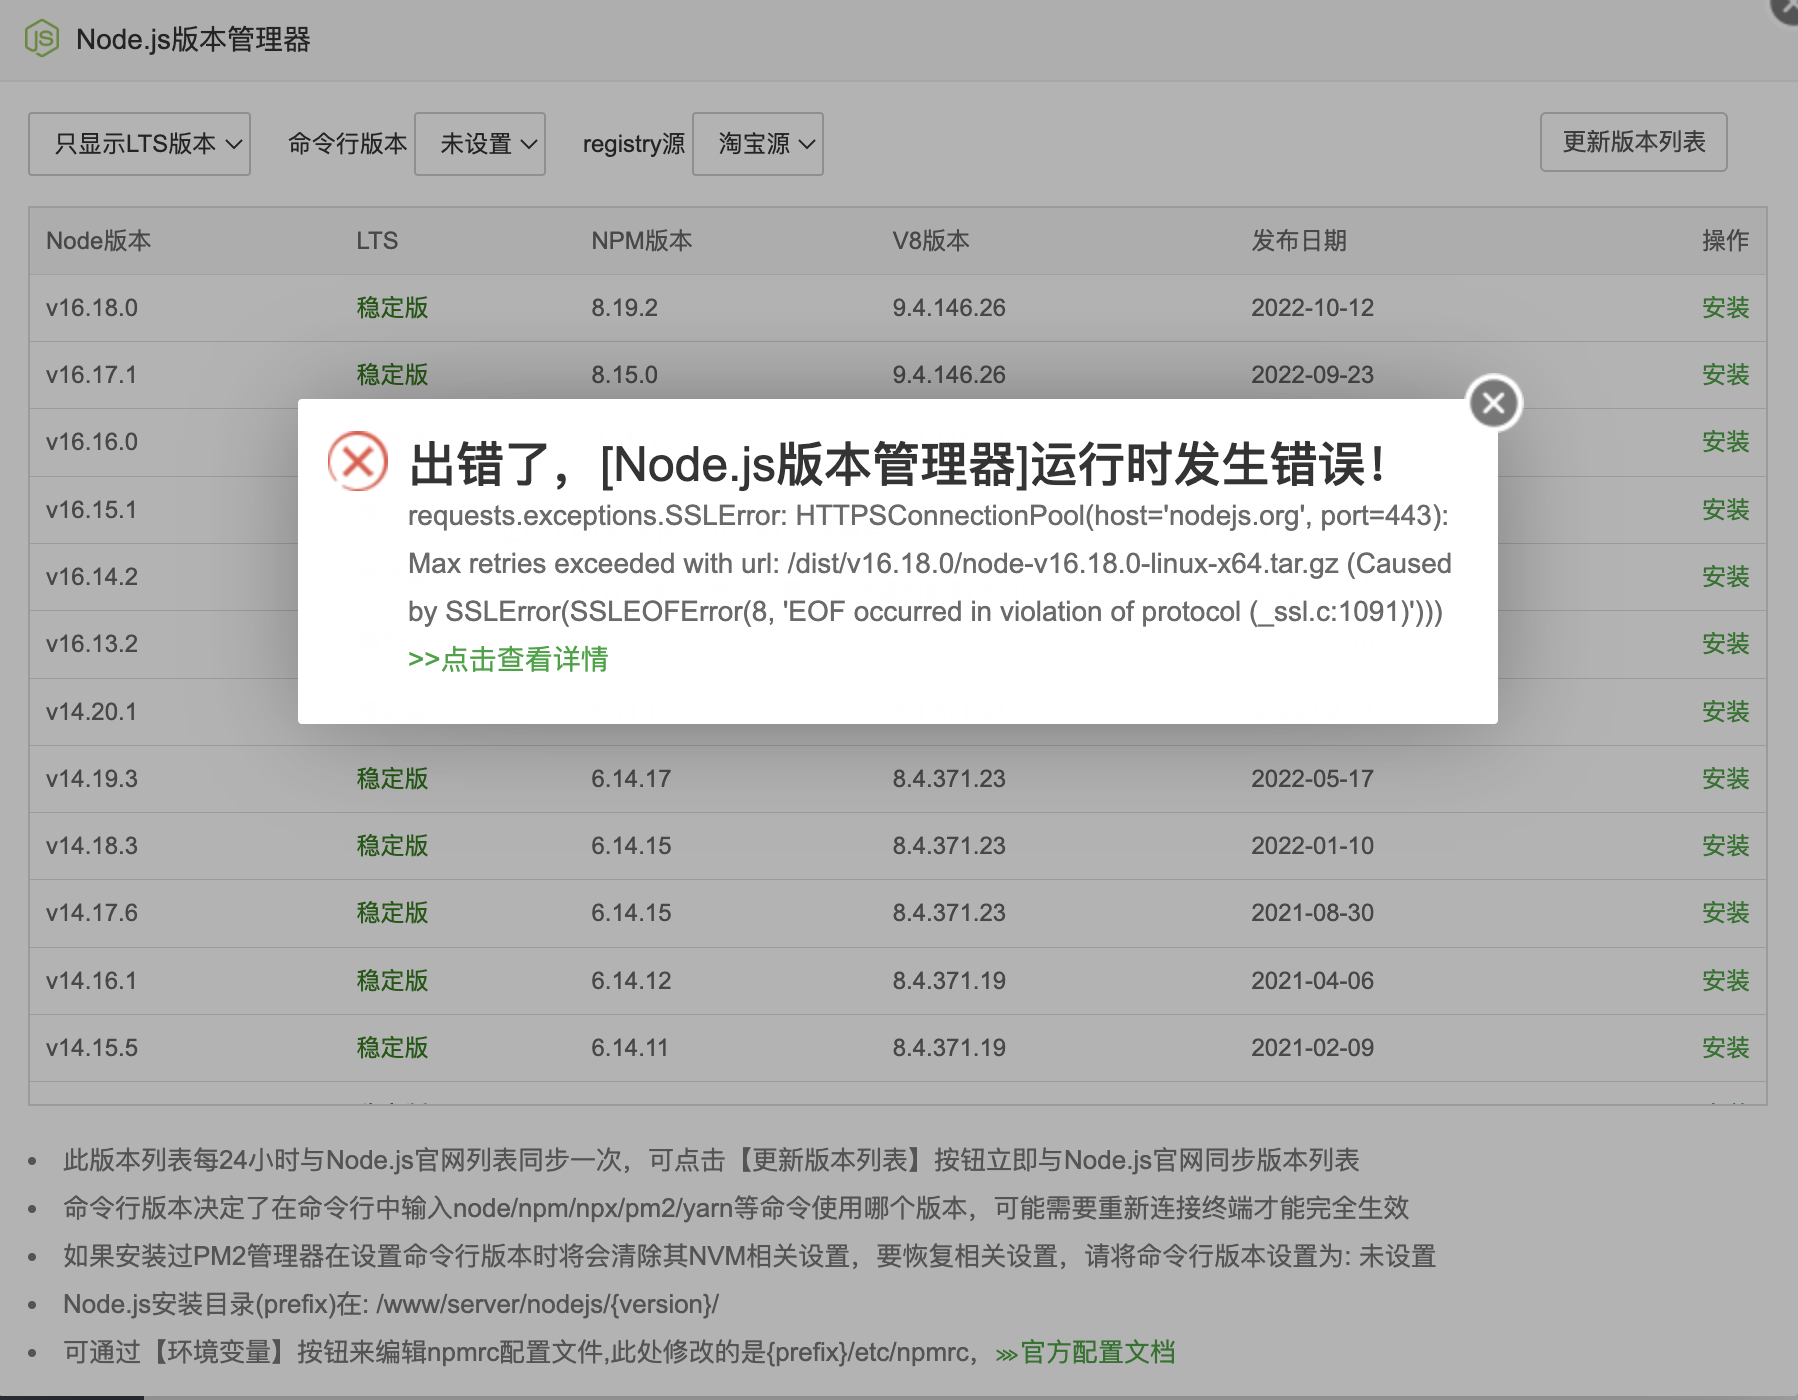1798x1400 pixels.
Task: Open the 只显示LTS版本 dropdown
Action: 139,144
